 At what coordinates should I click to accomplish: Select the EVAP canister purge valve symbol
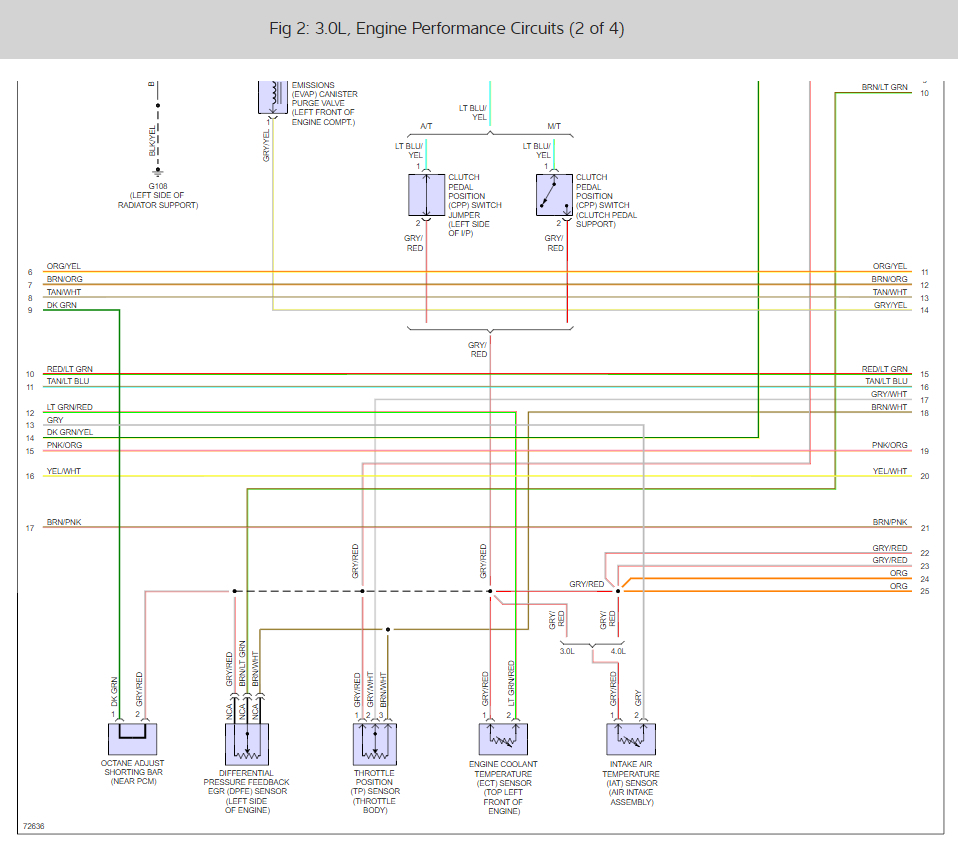[271, 98]
